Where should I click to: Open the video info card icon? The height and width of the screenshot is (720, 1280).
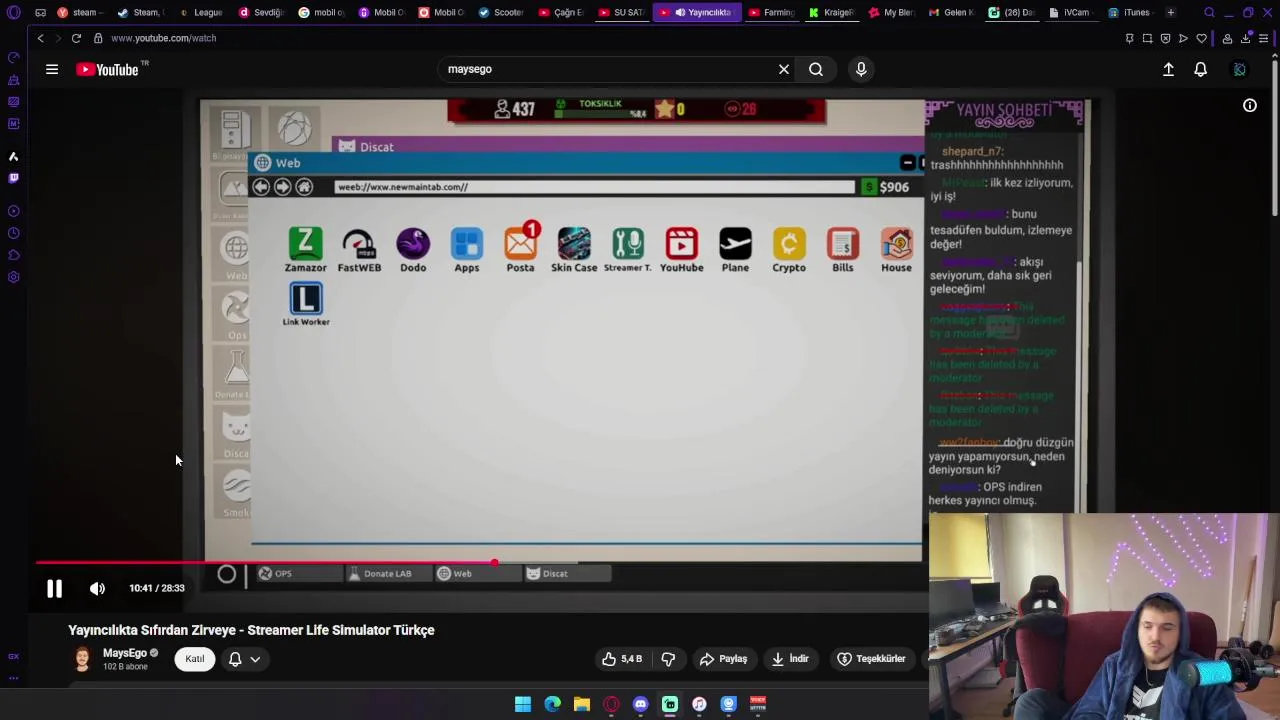point(1249,105)
